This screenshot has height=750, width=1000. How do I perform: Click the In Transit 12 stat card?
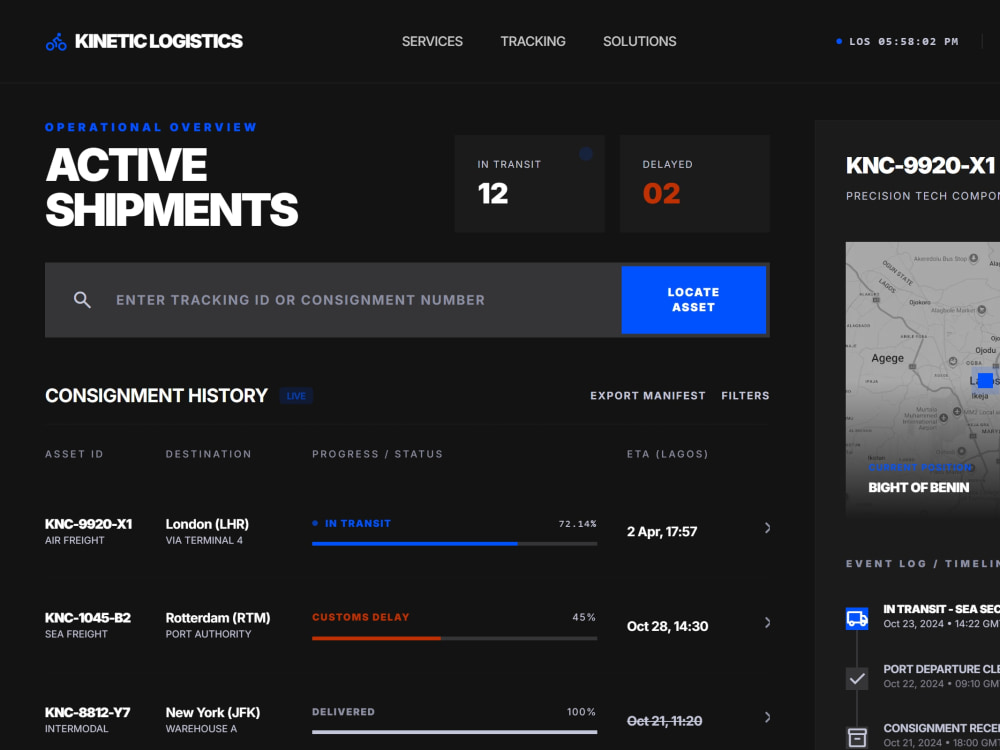click(530, 184)
